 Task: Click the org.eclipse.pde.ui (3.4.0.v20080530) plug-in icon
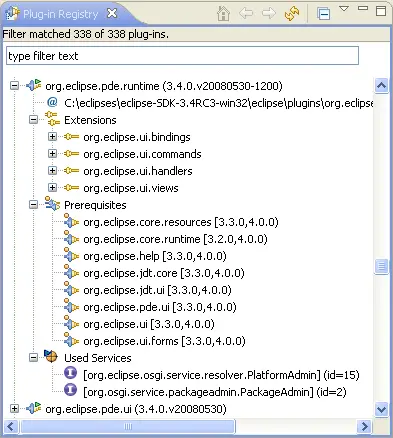[34, 408]
